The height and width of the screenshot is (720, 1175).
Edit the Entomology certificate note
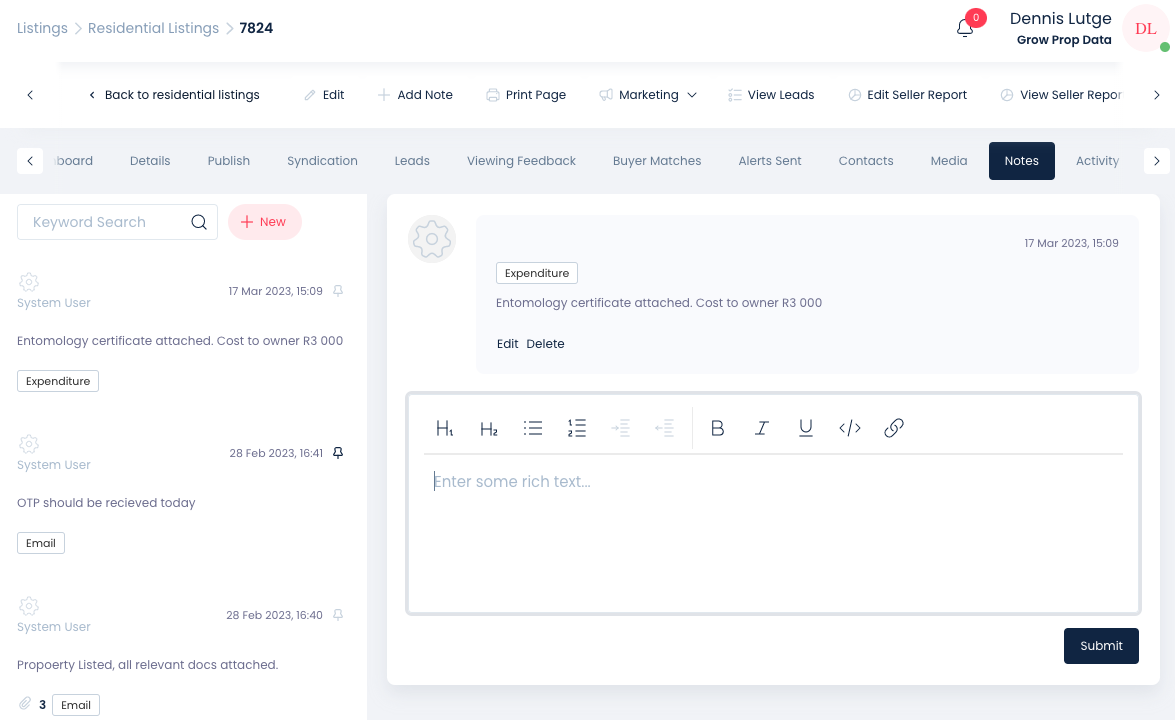coord(507,344)
